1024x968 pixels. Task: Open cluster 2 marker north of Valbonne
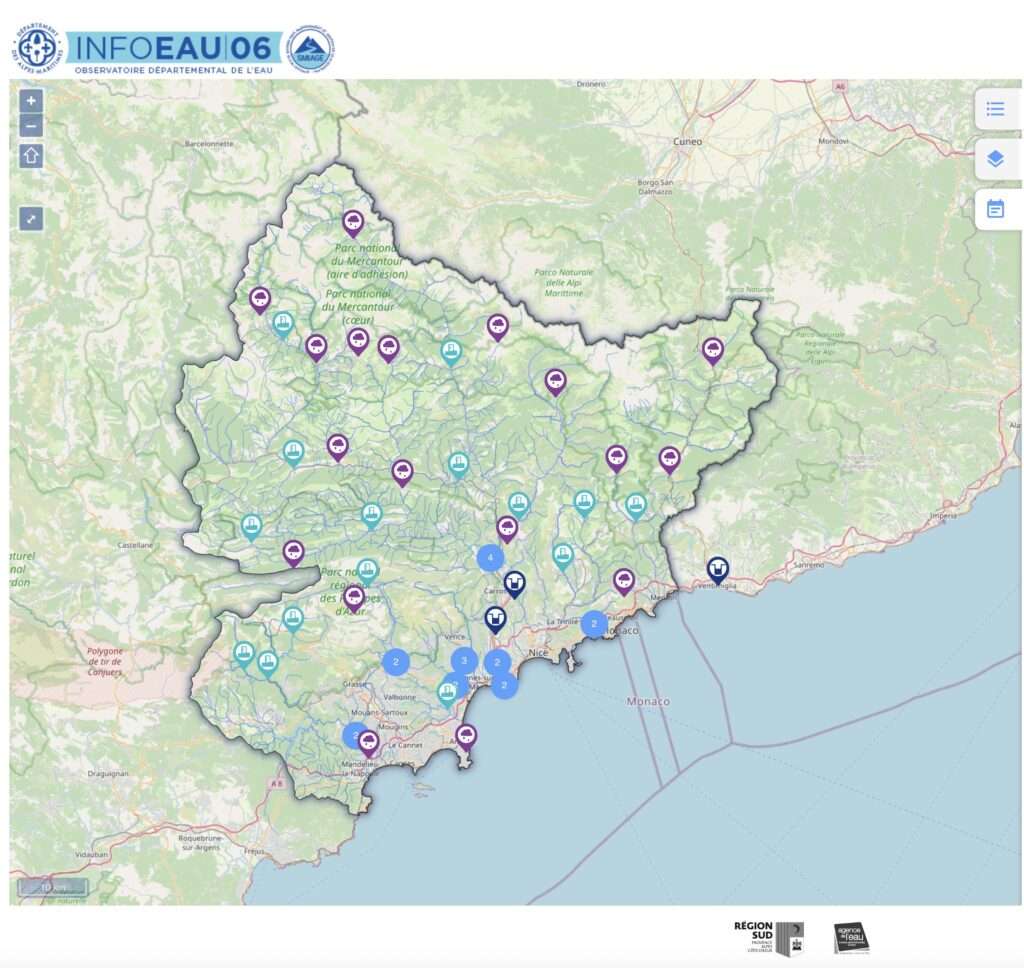coord(396,662)
